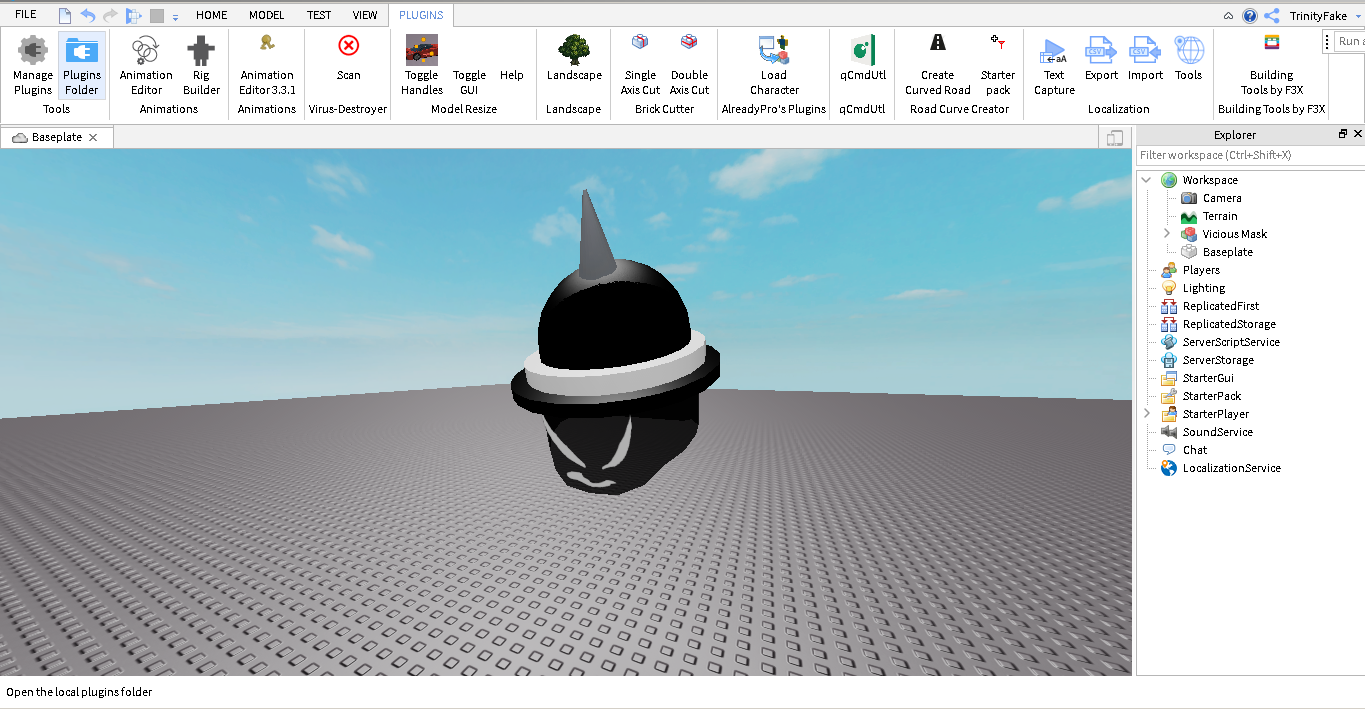Select Chat in Explorer
The image size is (1365, 709).
pos(1195,450)
